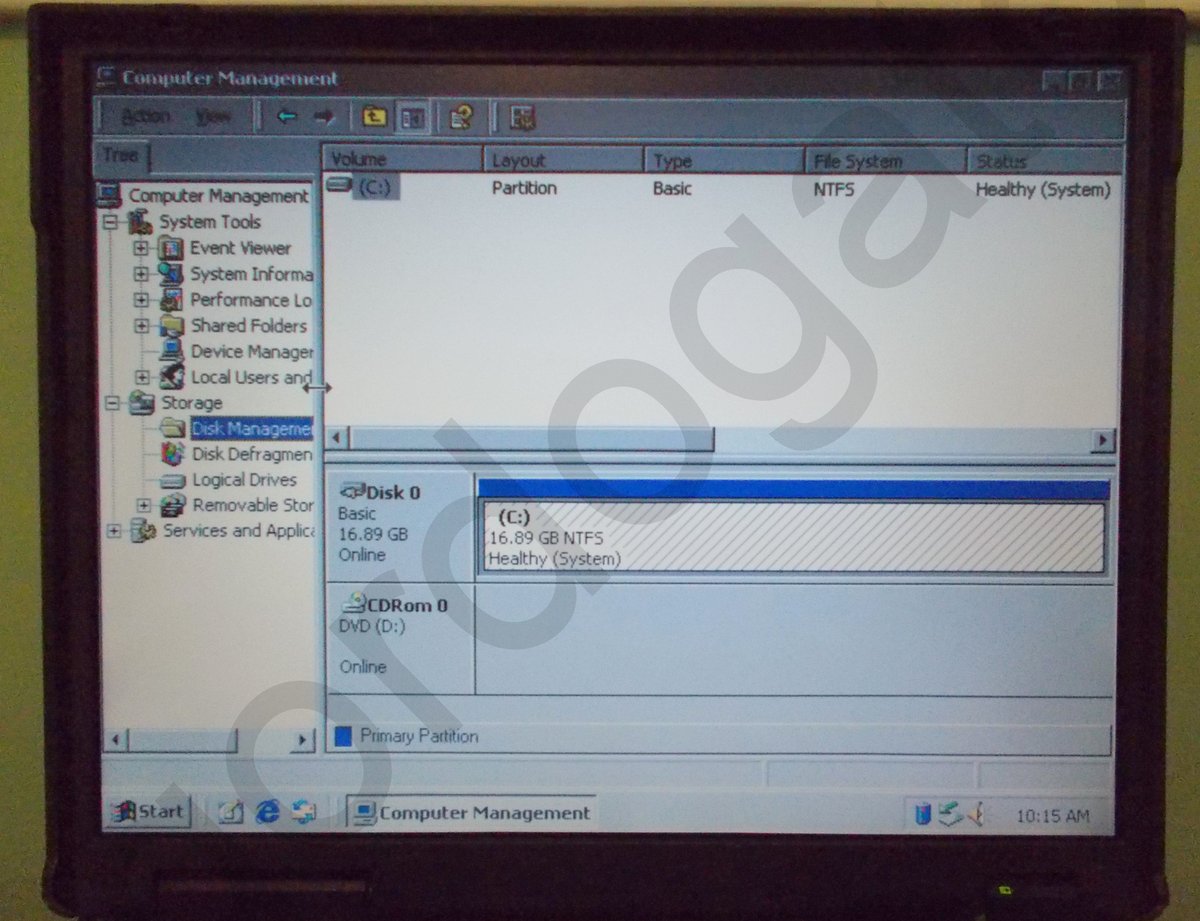Expand the Event Viewer node
Image resolution: width=1200 pixels, height=921 pixels.
pos(141,248)
